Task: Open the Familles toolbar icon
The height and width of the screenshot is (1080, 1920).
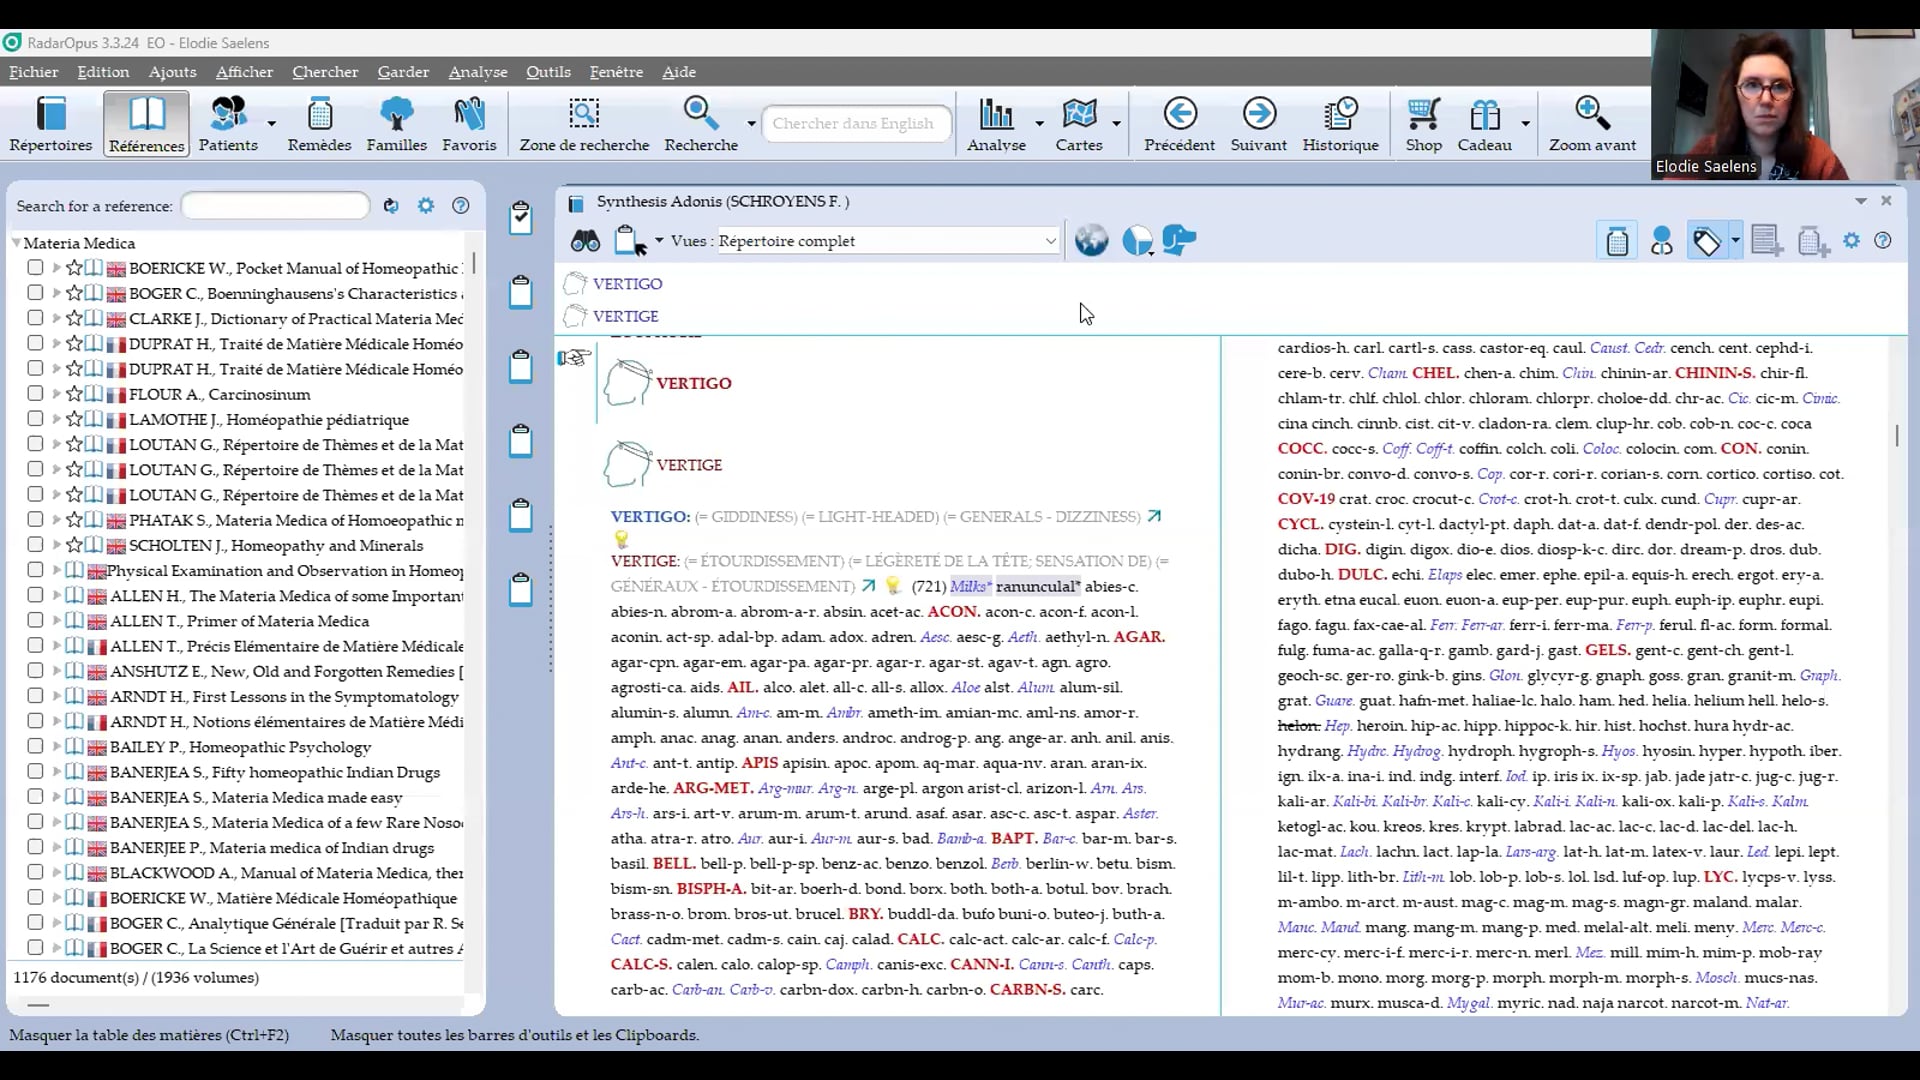Action: pos(396,124)
